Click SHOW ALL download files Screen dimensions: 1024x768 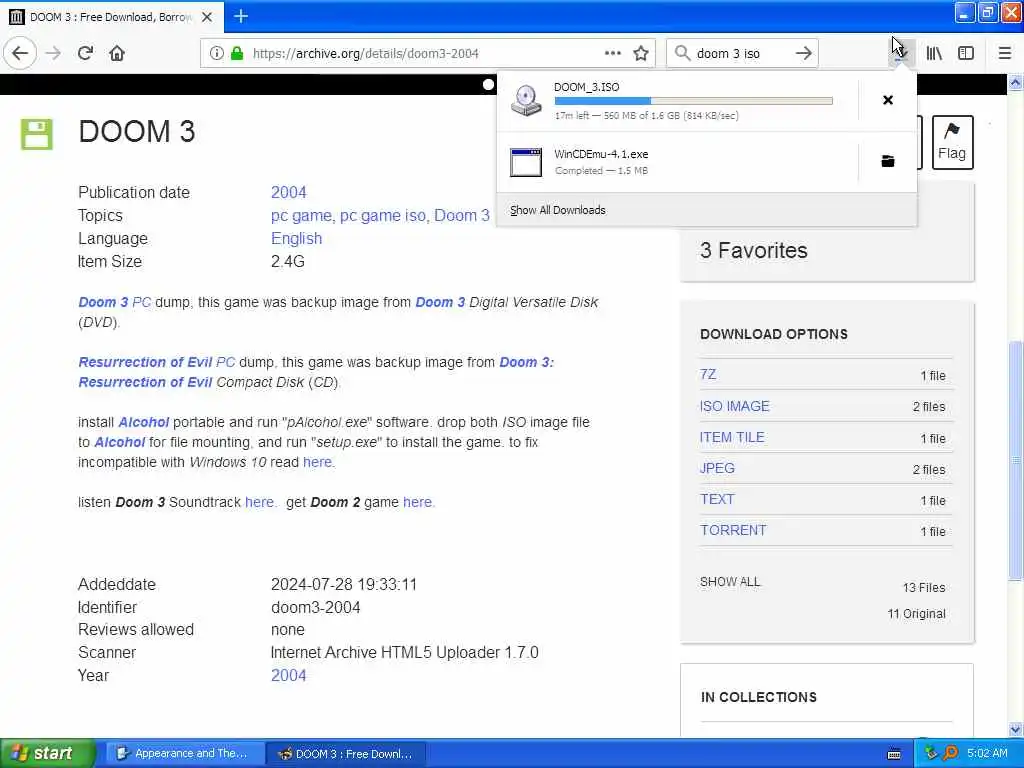tap(729, 581)
